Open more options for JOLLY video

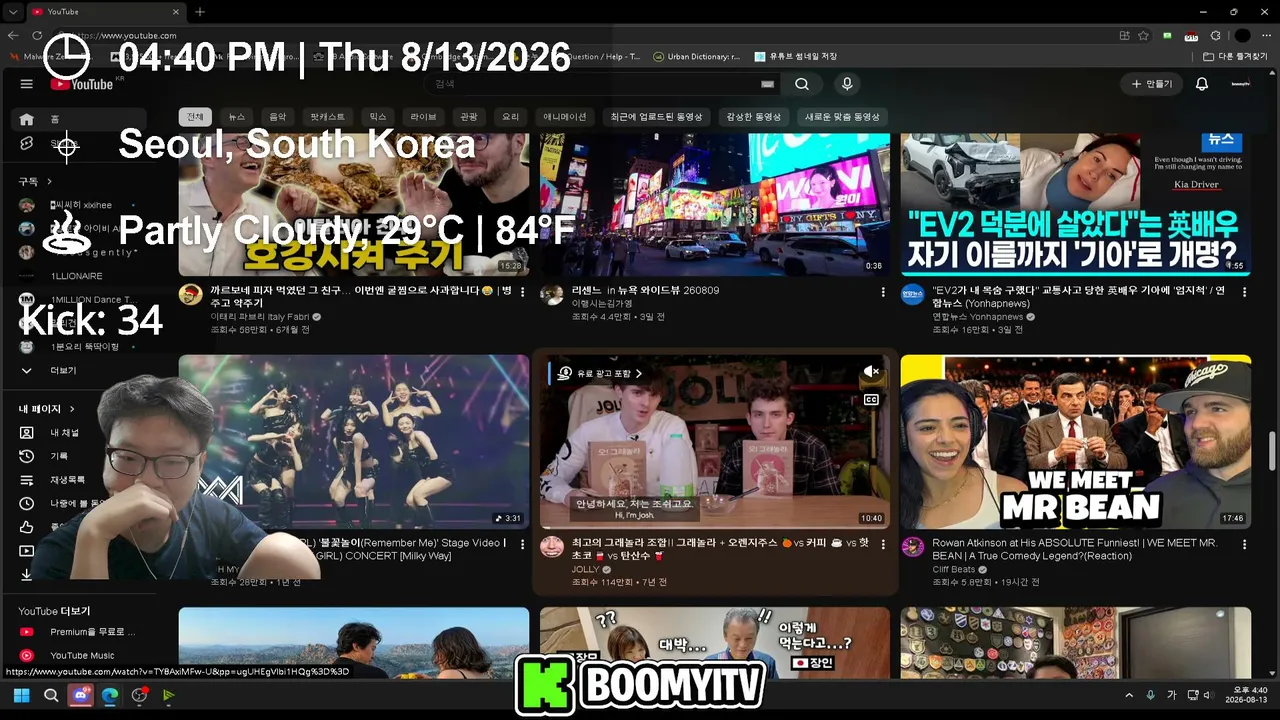883,545
